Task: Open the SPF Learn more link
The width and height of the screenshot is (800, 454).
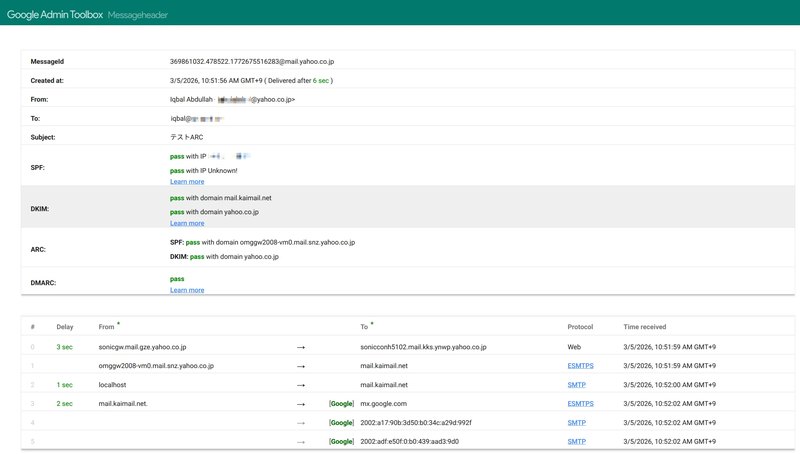Action: [x=187, y=182]
